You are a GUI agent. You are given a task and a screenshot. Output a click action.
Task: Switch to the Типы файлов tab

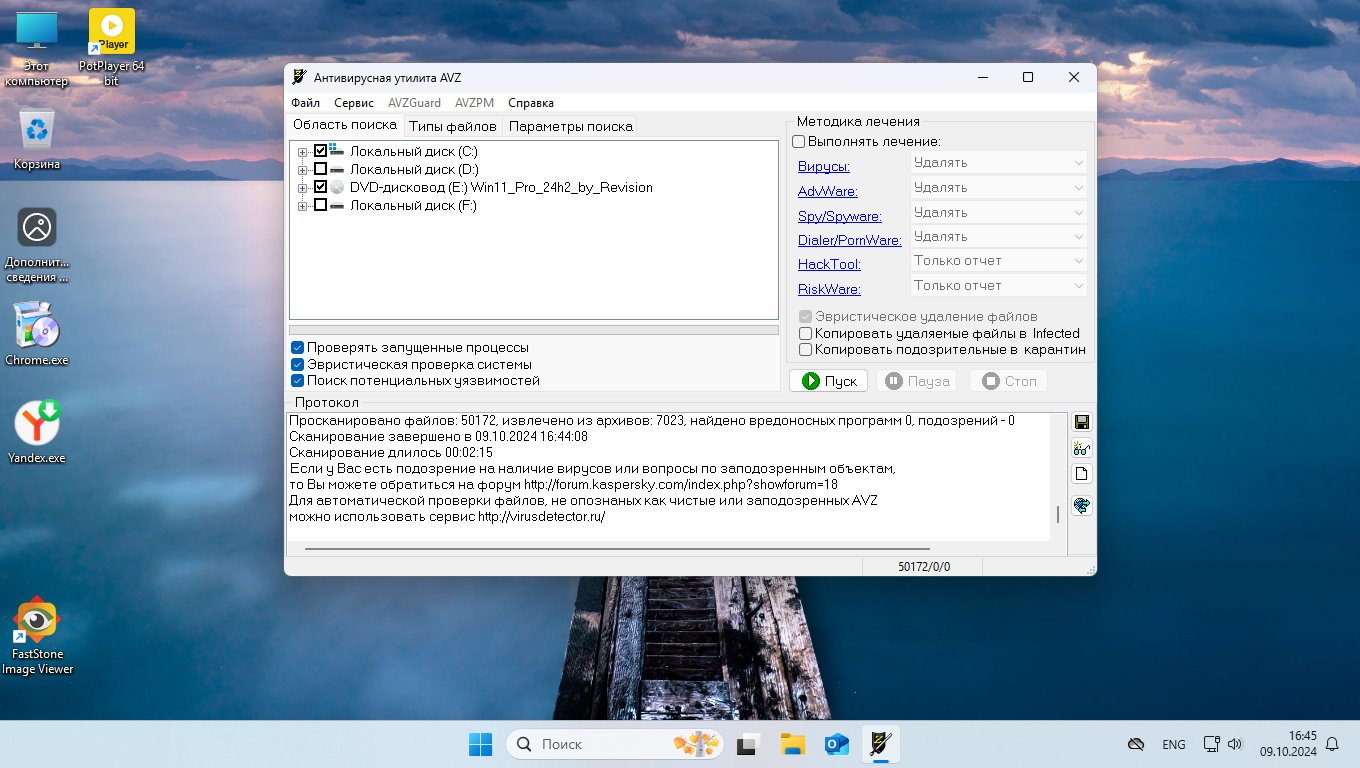[x=452, y=126]
